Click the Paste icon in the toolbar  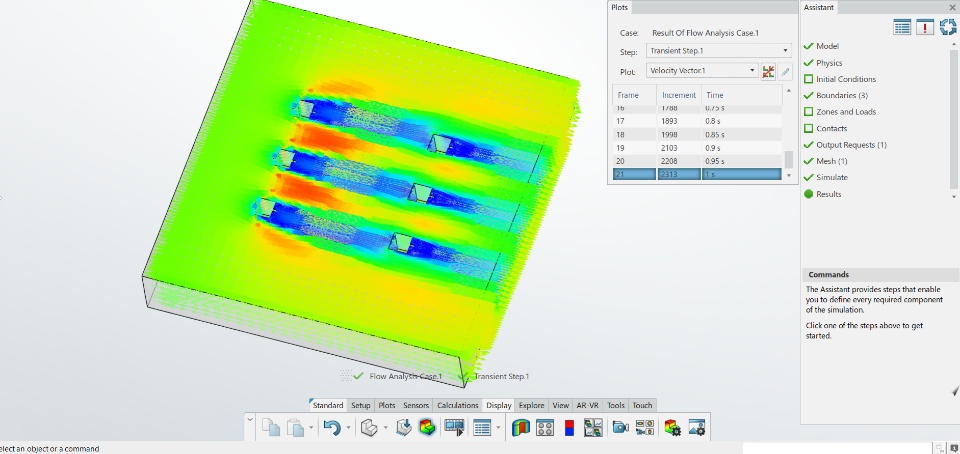(296, 427)
